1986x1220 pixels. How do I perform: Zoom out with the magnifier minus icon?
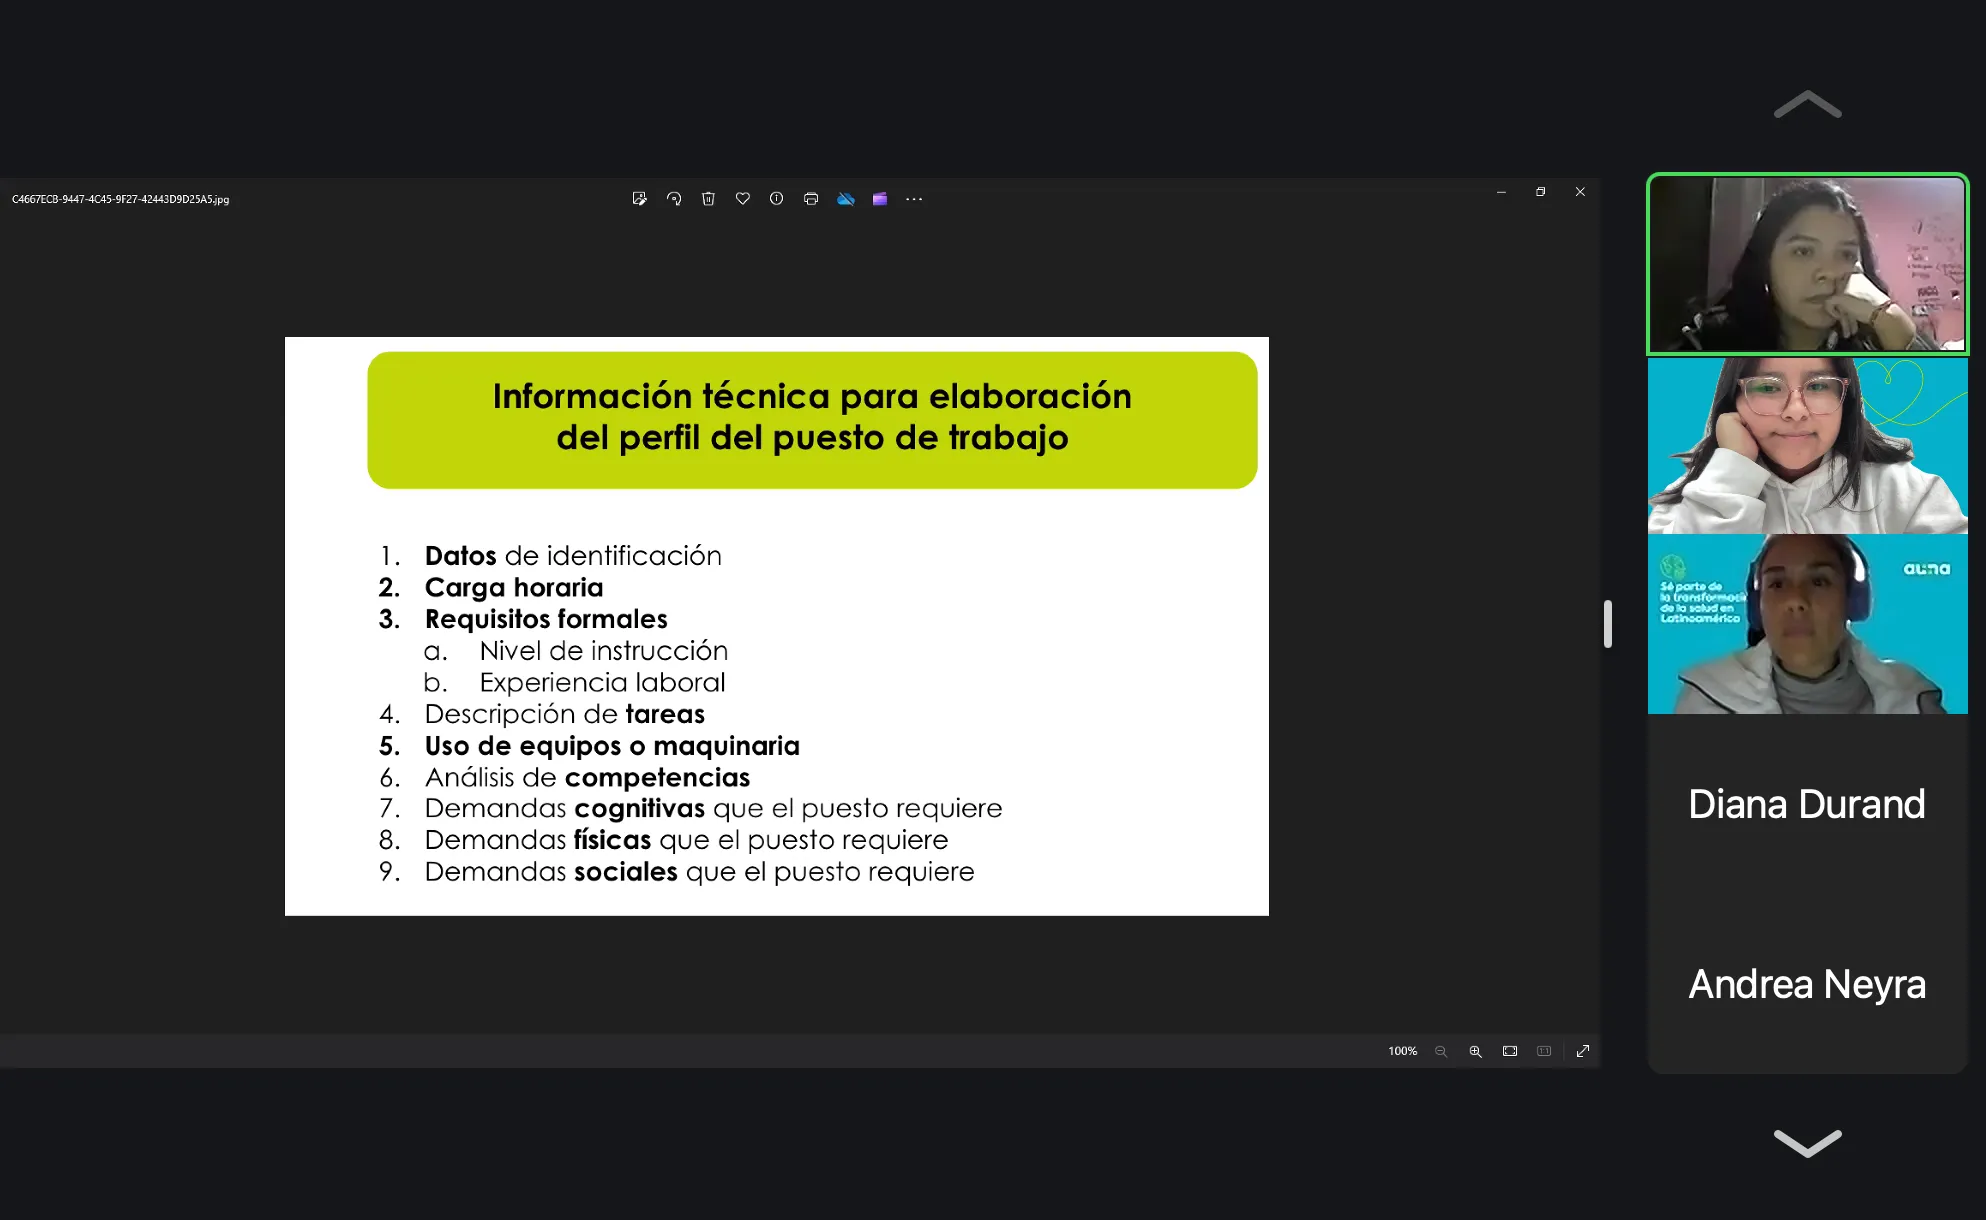1441,1051
